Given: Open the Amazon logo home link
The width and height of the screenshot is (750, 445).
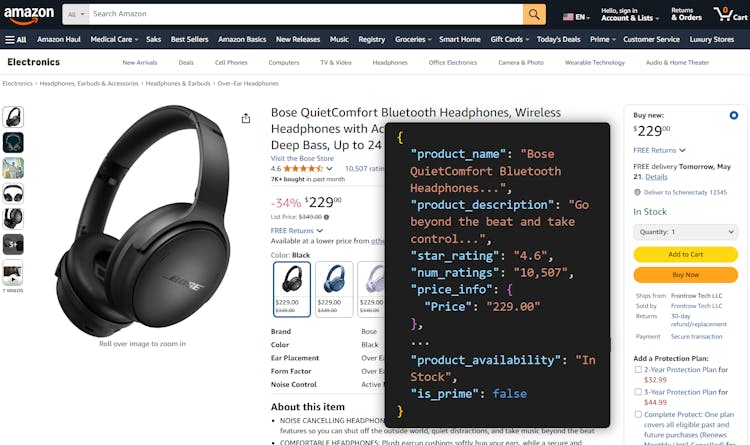Looking at the screenshot, I should (x=29, y=15).
